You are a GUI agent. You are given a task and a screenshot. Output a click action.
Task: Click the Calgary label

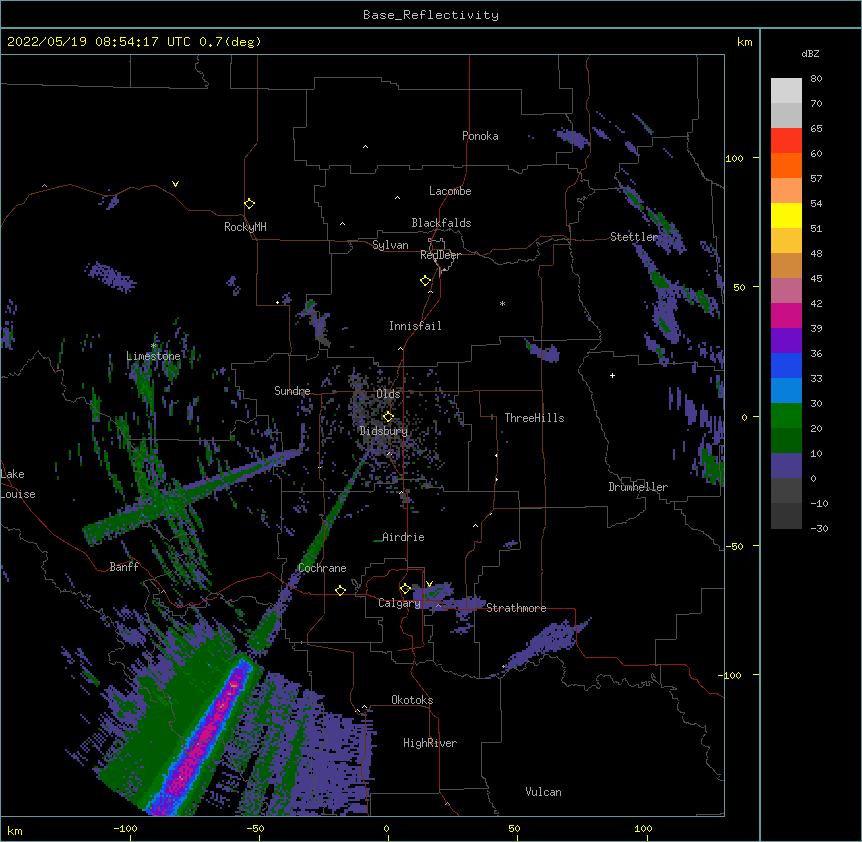coord(399,603)
